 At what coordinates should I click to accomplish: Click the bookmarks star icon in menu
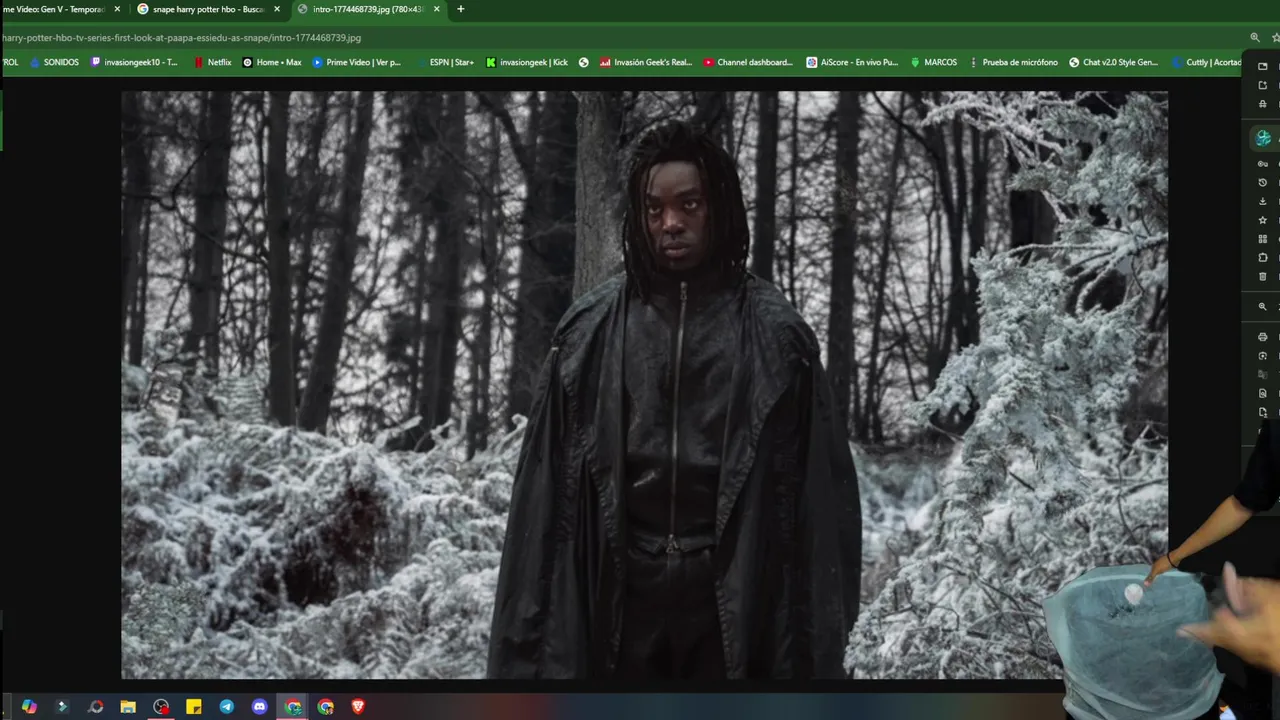tap(1263, 220)
